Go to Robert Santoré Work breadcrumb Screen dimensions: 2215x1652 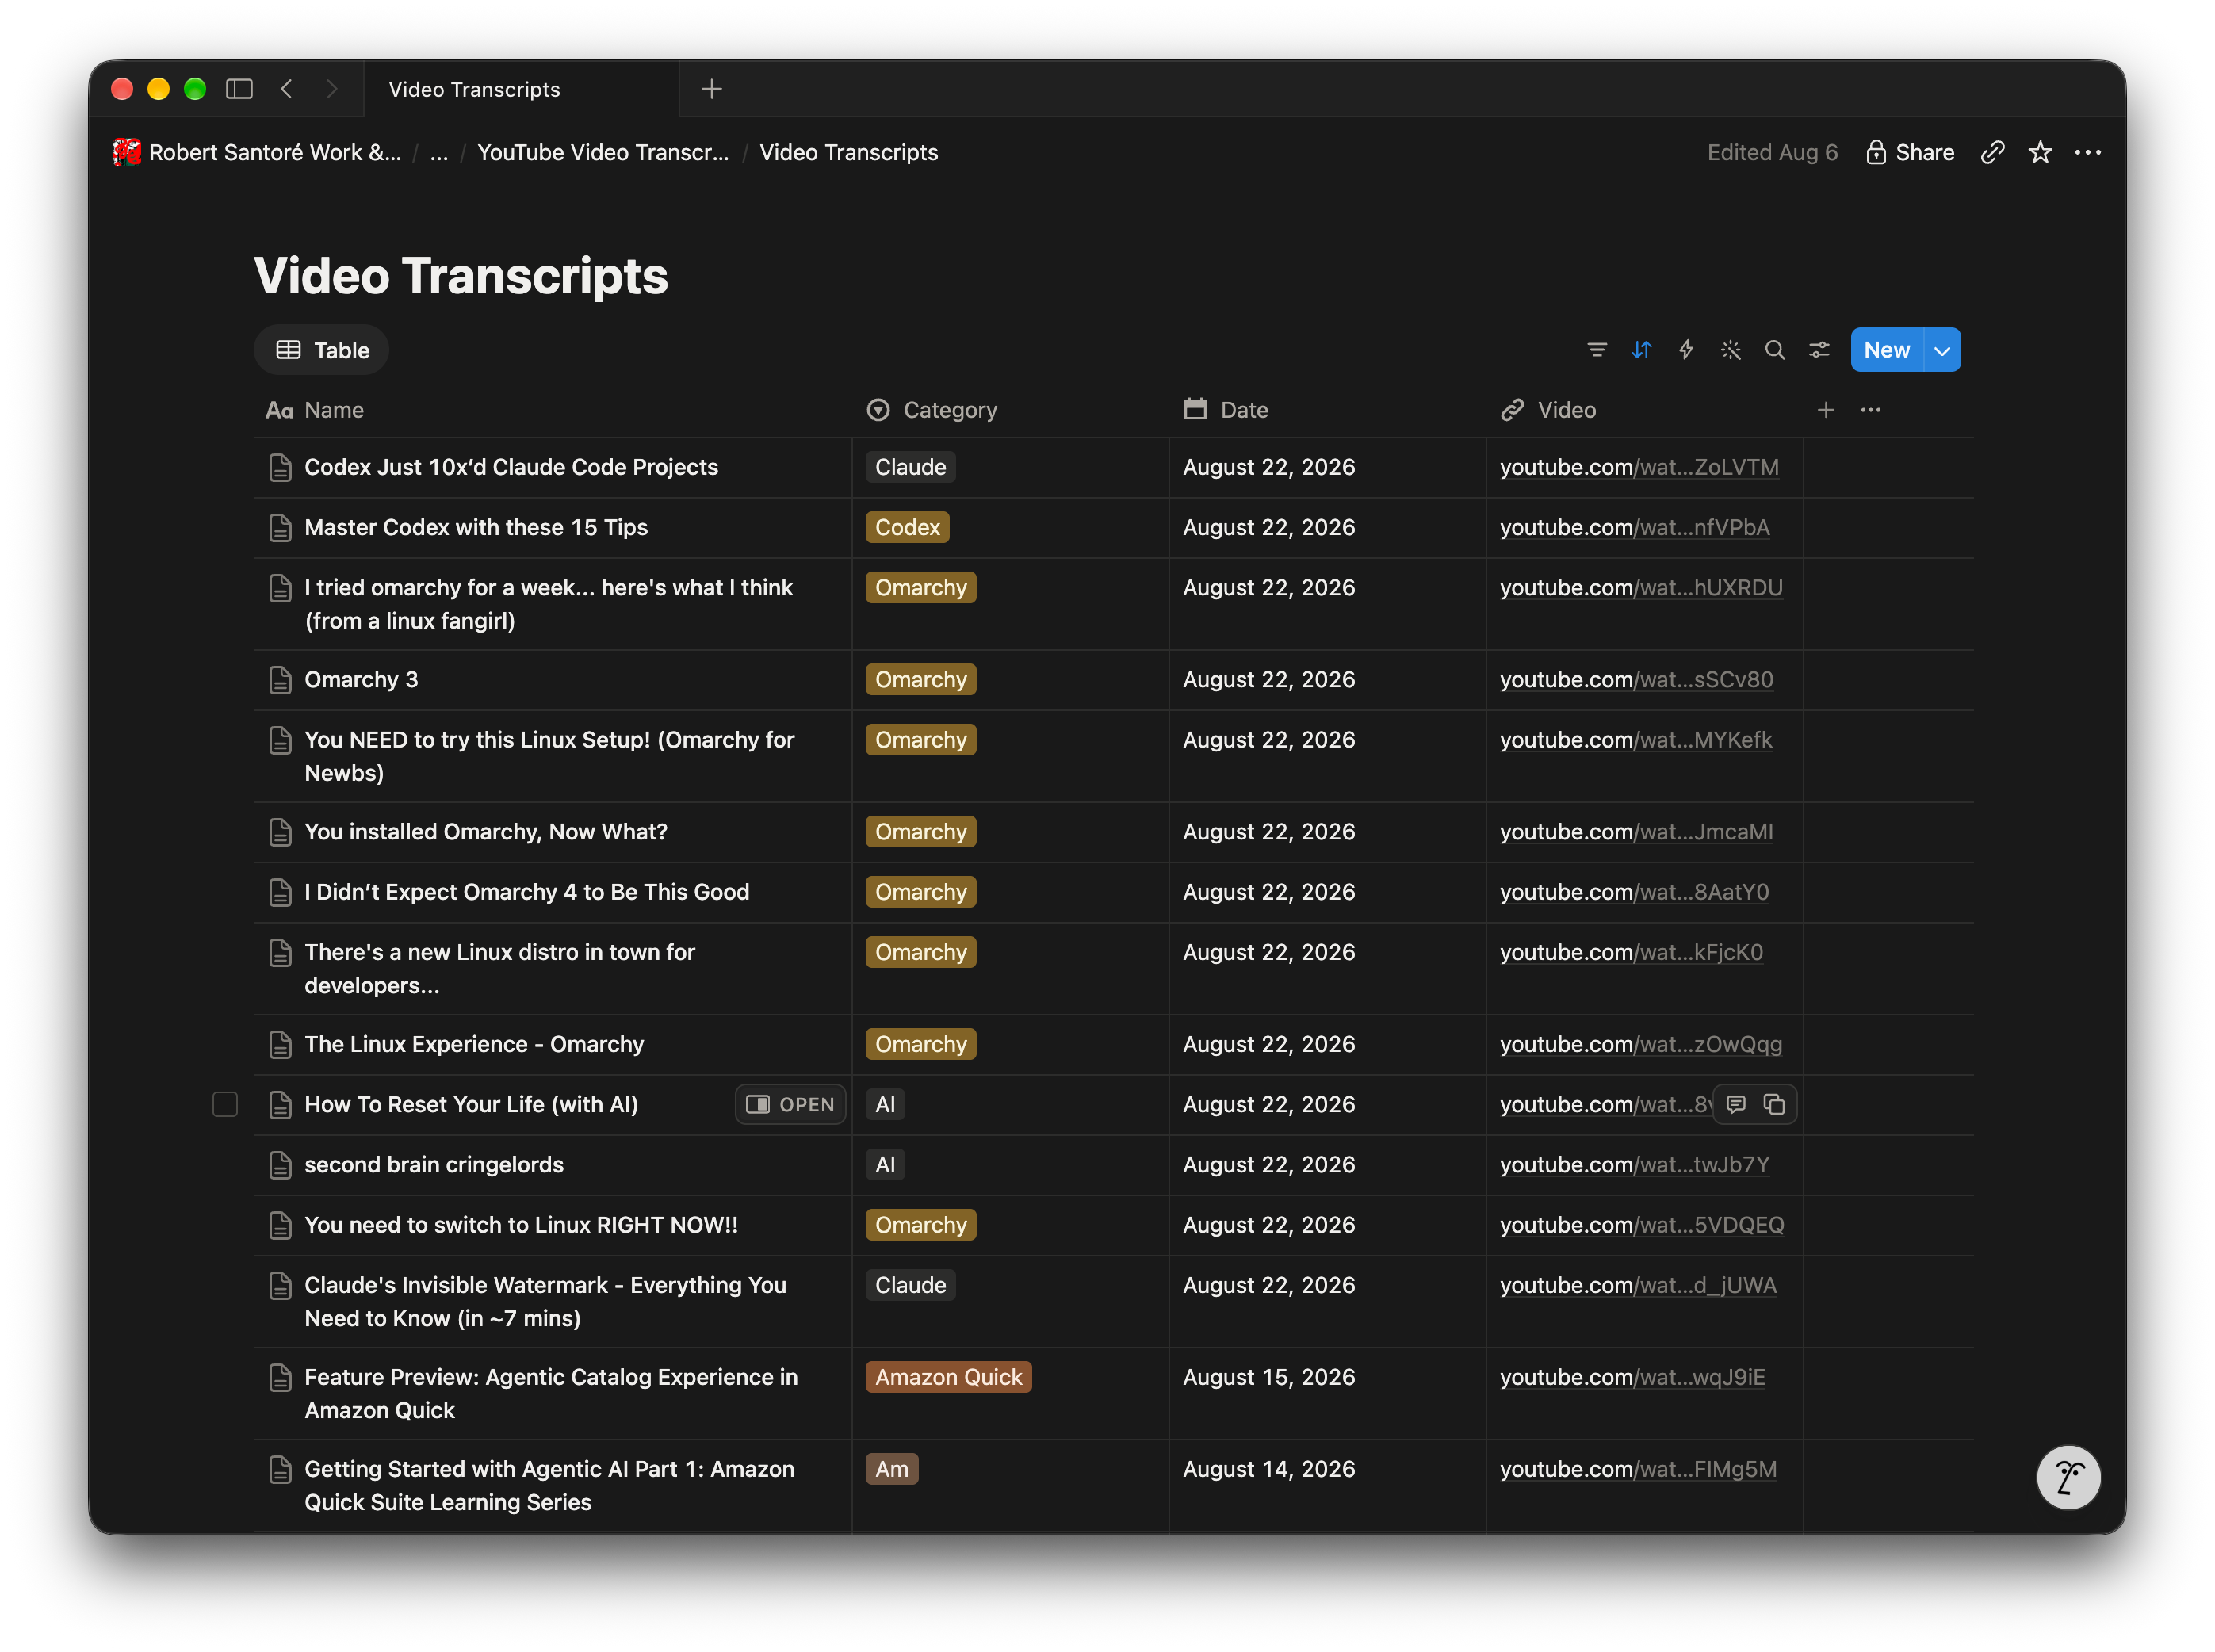point(256,152)
